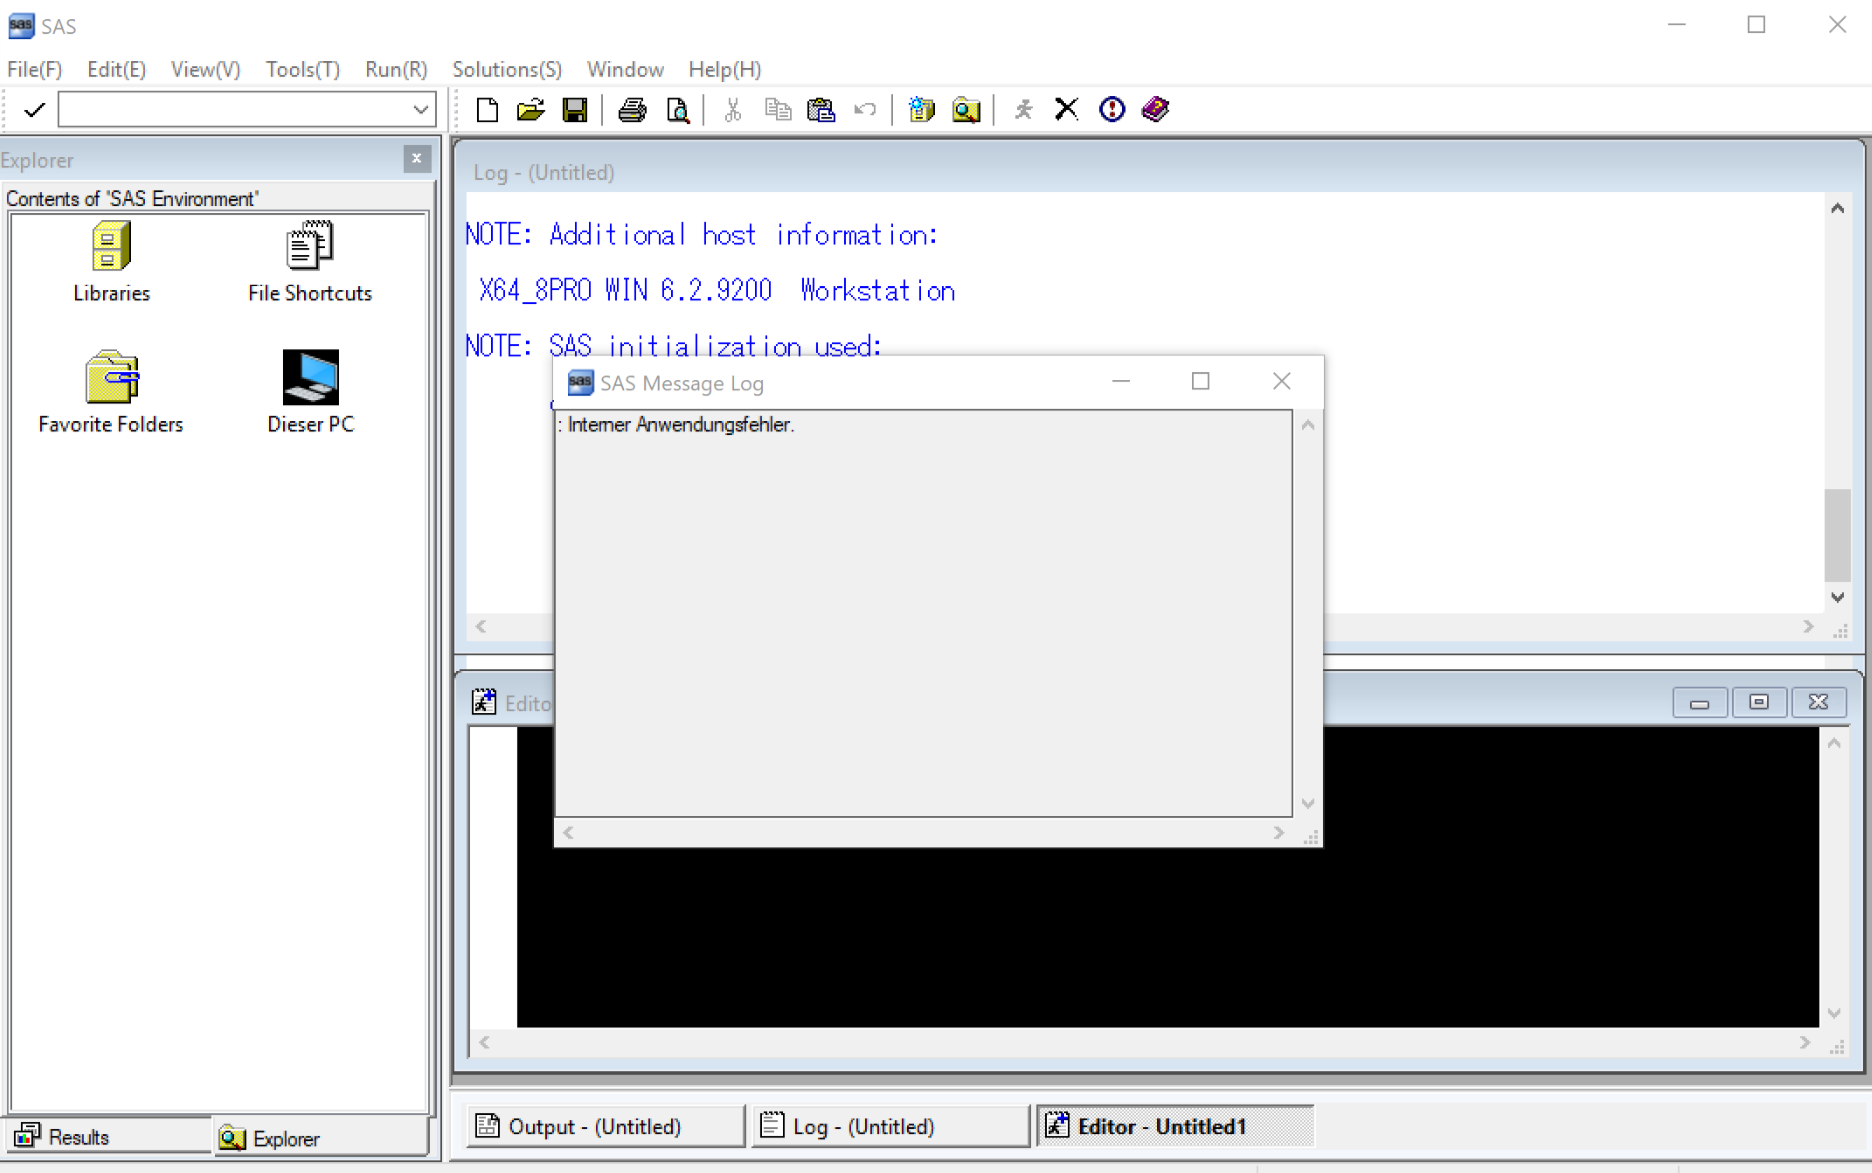The width and height of the screenshot is (1872, 1173).
Task: Click the 'Interner Anwendungsfehler.' message text
Action: click(x=680, y=425)
